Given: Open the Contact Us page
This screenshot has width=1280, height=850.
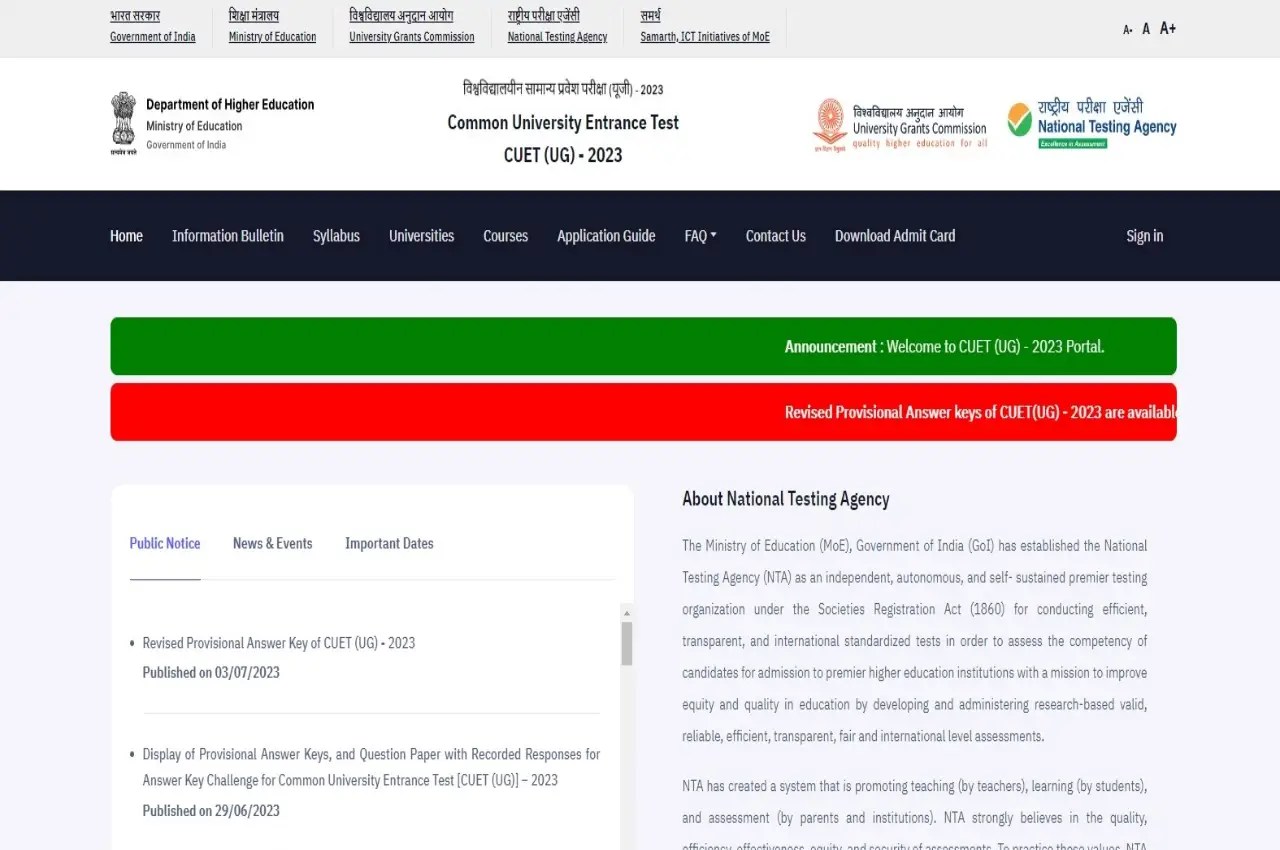Looking at the screenshot, I should pyautogui.click(x=775, y=236).
